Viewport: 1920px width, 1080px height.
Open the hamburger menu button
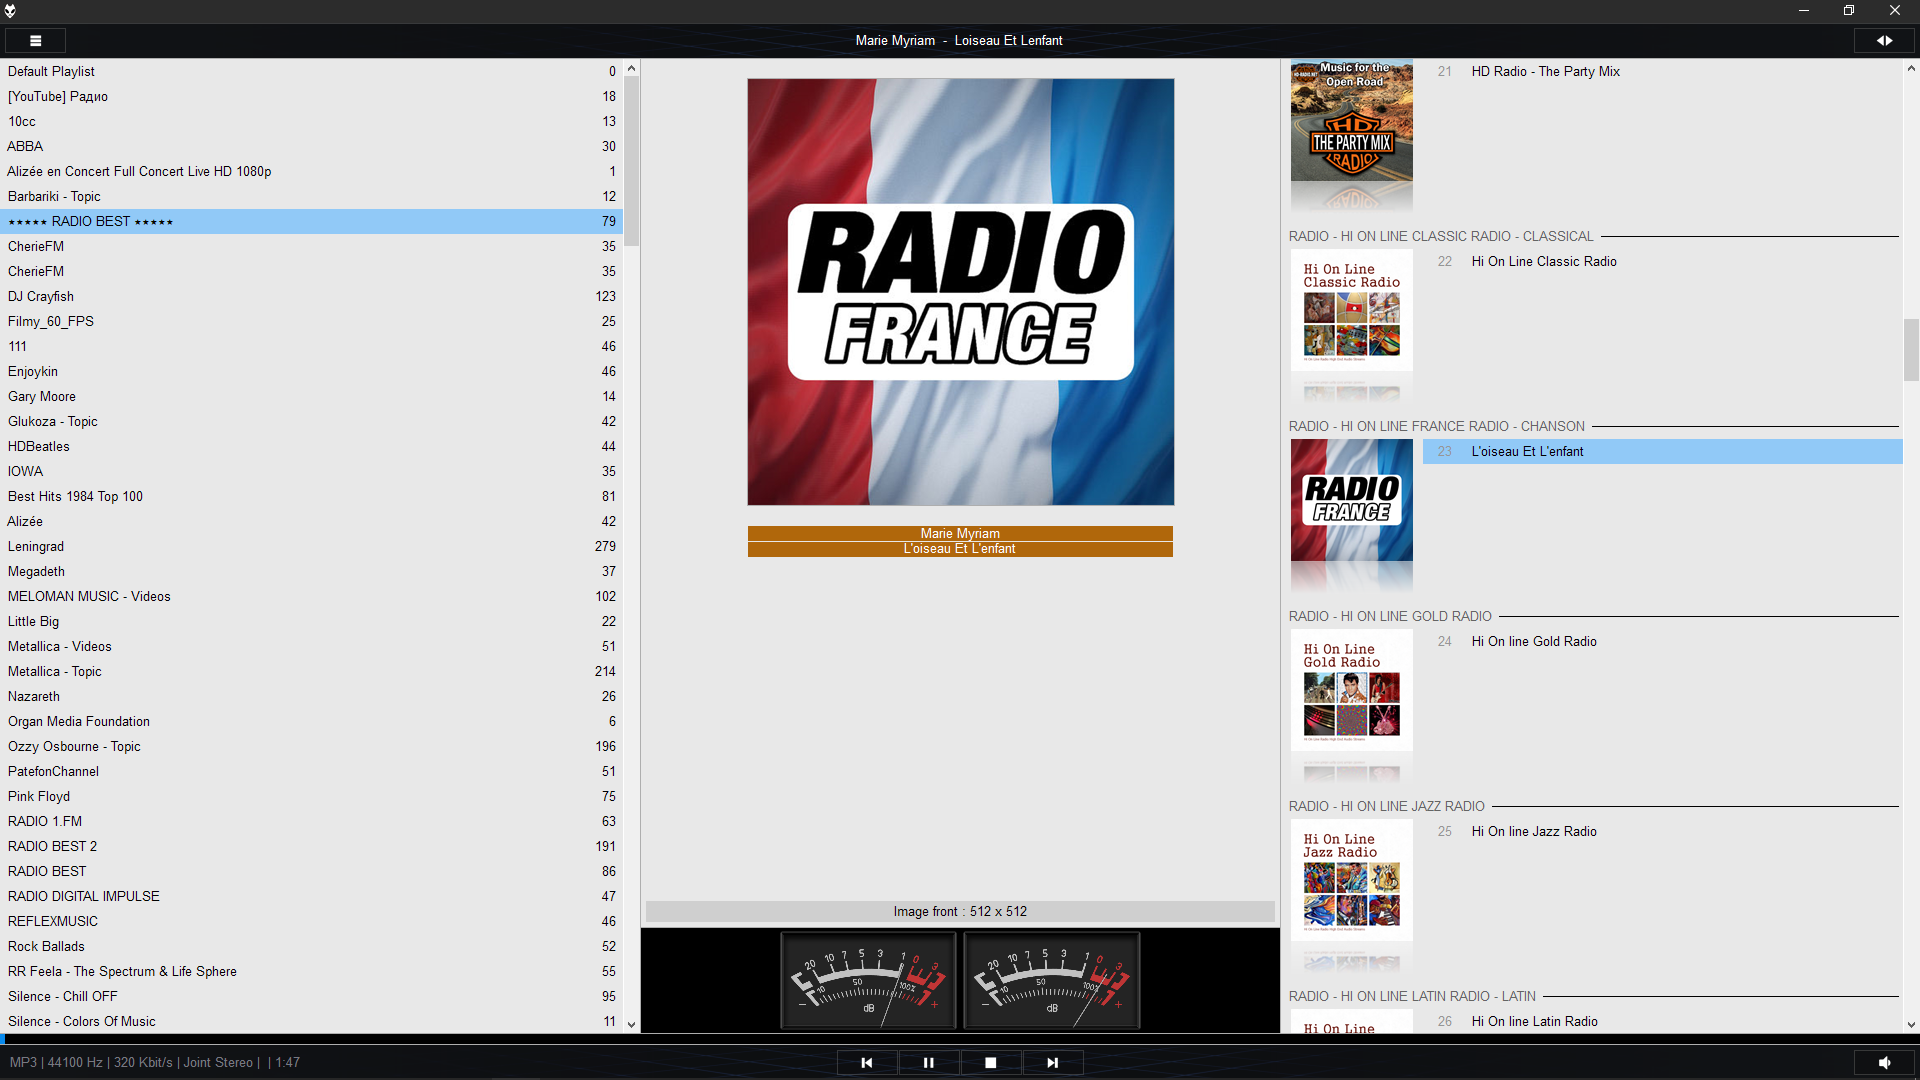coord(35,41)
